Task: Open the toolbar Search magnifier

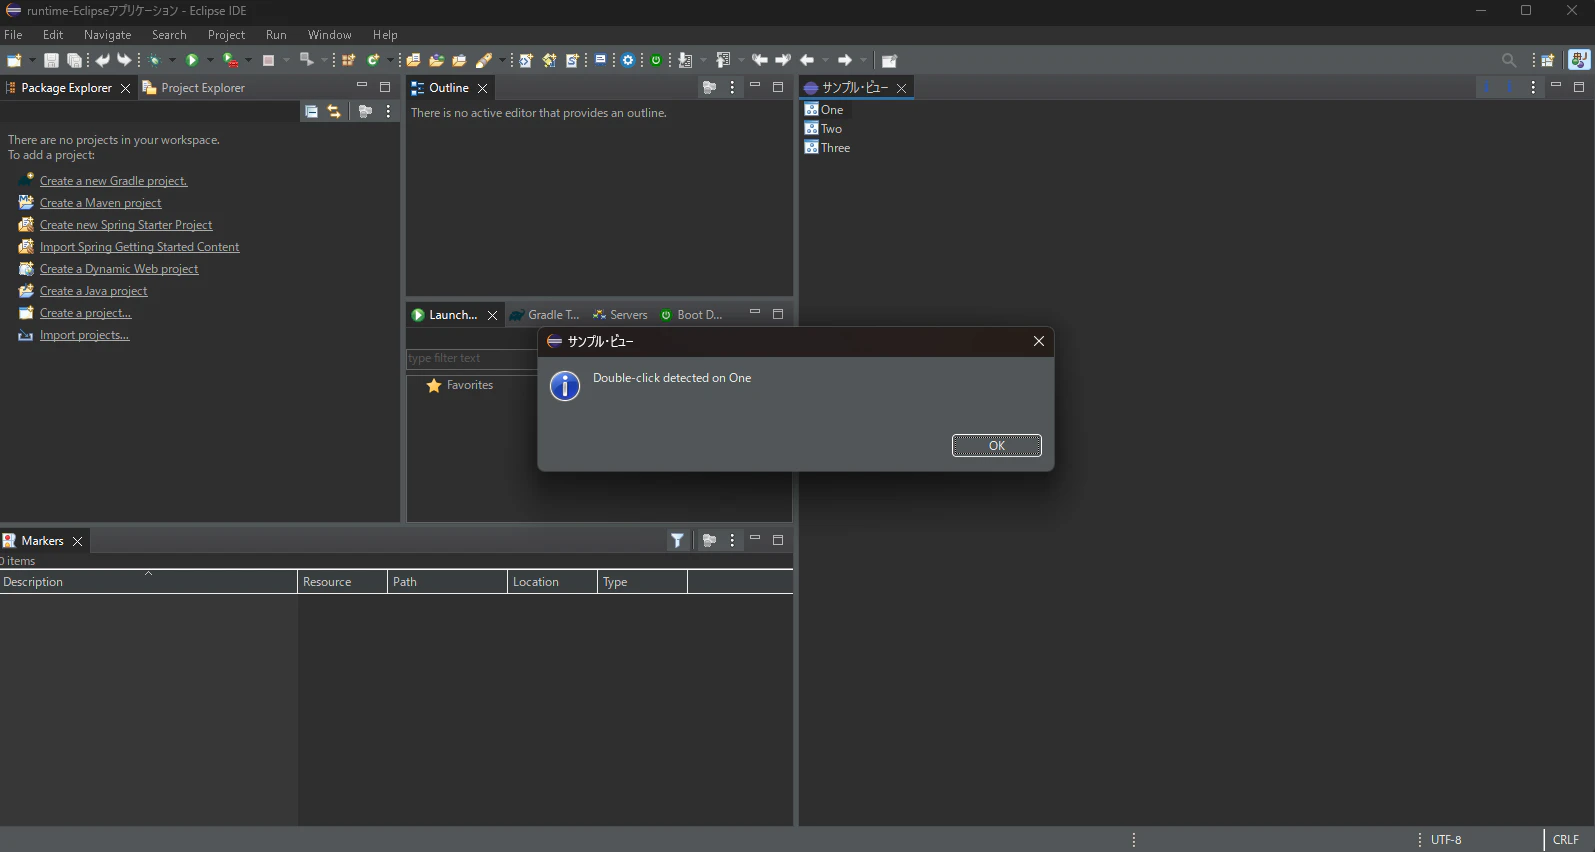Action: [1509, 61]
